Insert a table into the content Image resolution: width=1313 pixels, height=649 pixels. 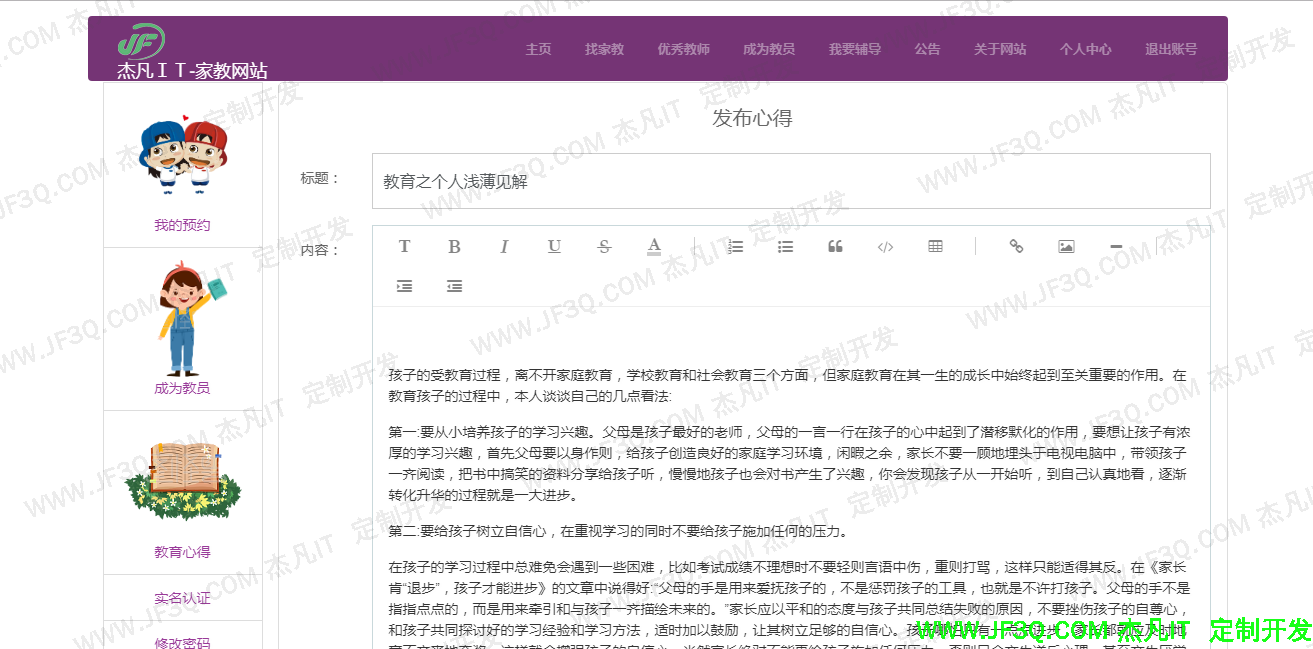pos(935,246)
